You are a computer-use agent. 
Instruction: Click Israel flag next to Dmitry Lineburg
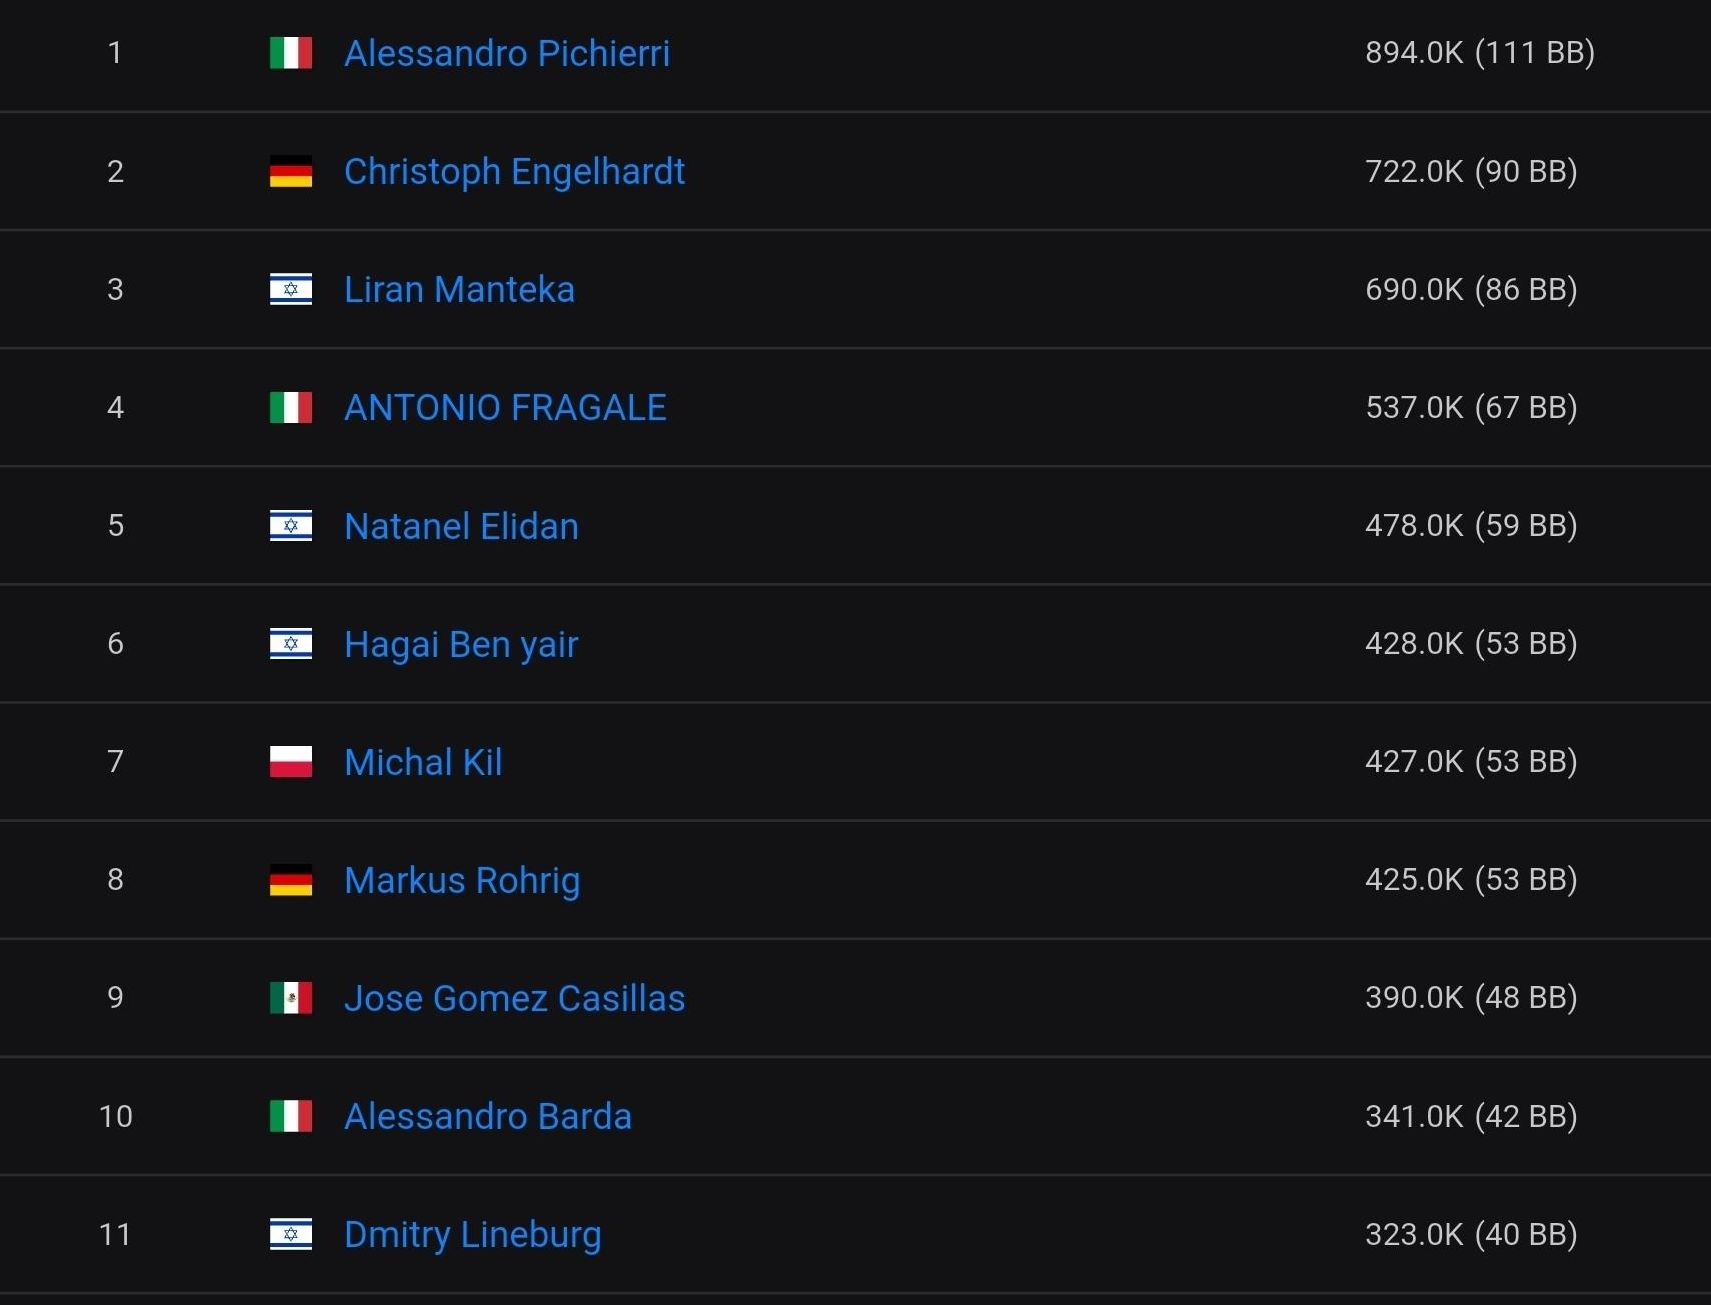[291, 1234]
